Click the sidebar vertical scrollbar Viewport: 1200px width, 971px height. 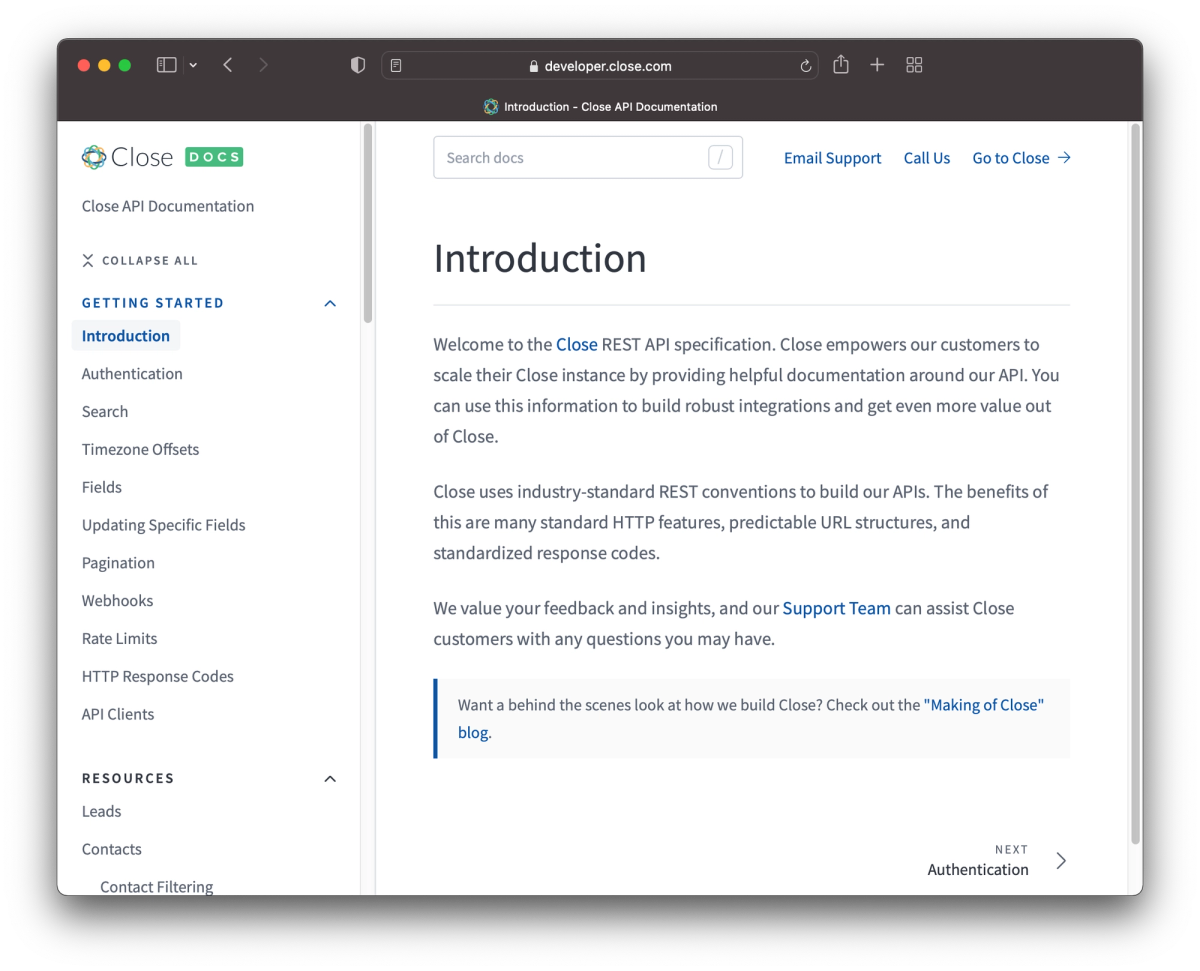point(368,222)
